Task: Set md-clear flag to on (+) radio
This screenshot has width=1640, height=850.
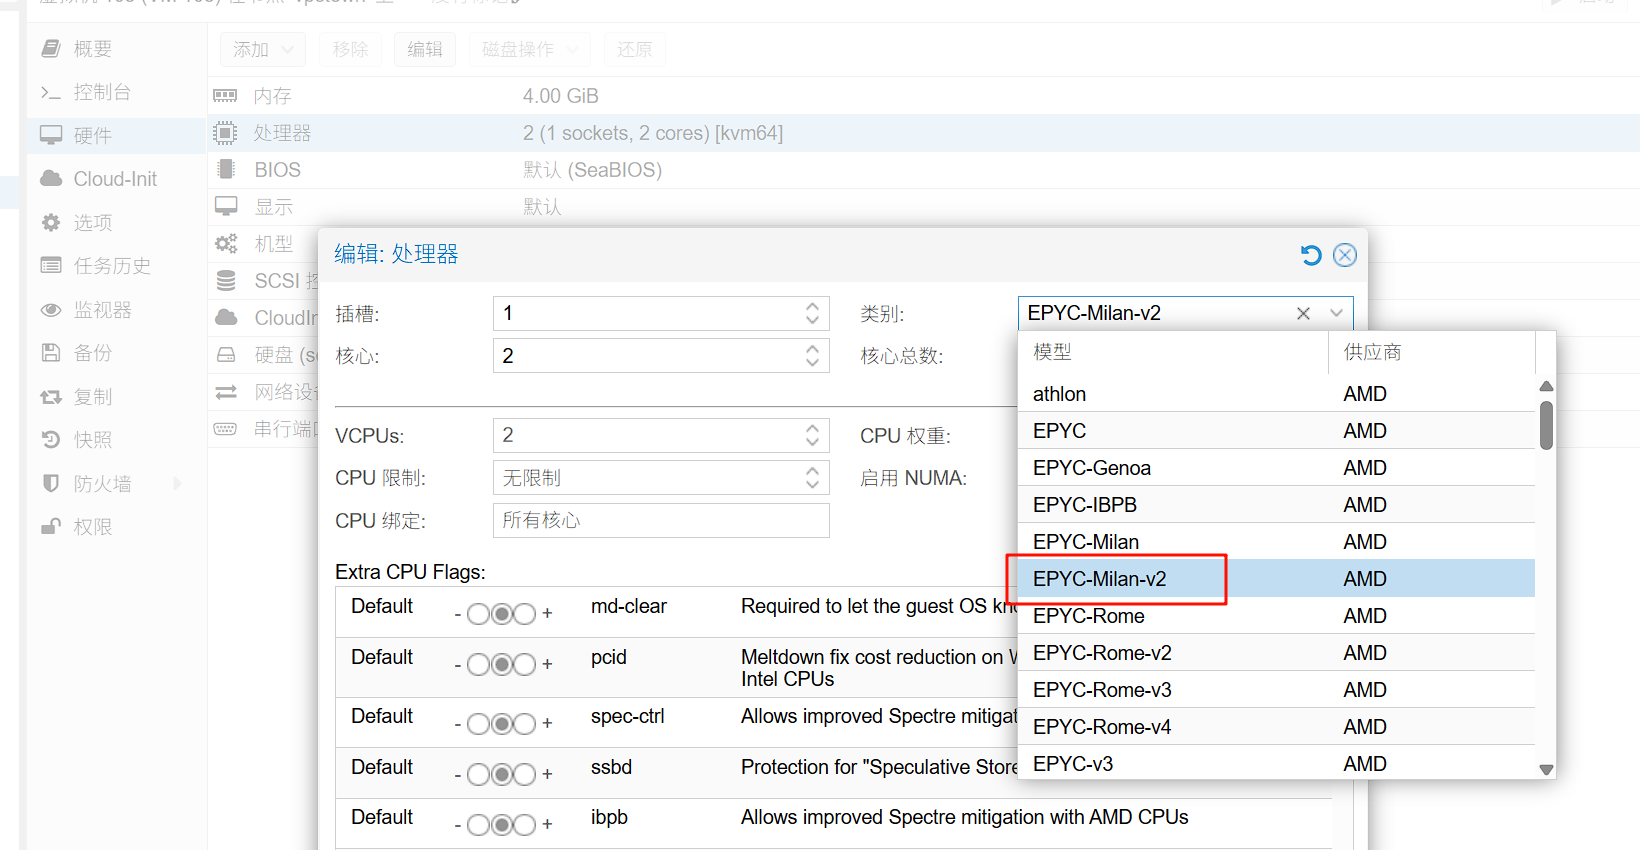Action: [x=525, y=614]
